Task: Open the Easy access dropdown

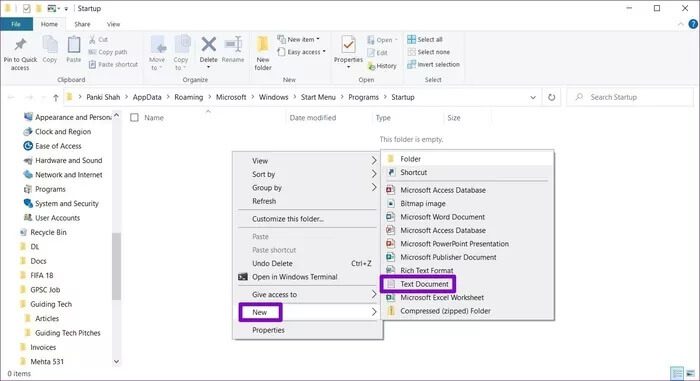Action: point(301,52)
